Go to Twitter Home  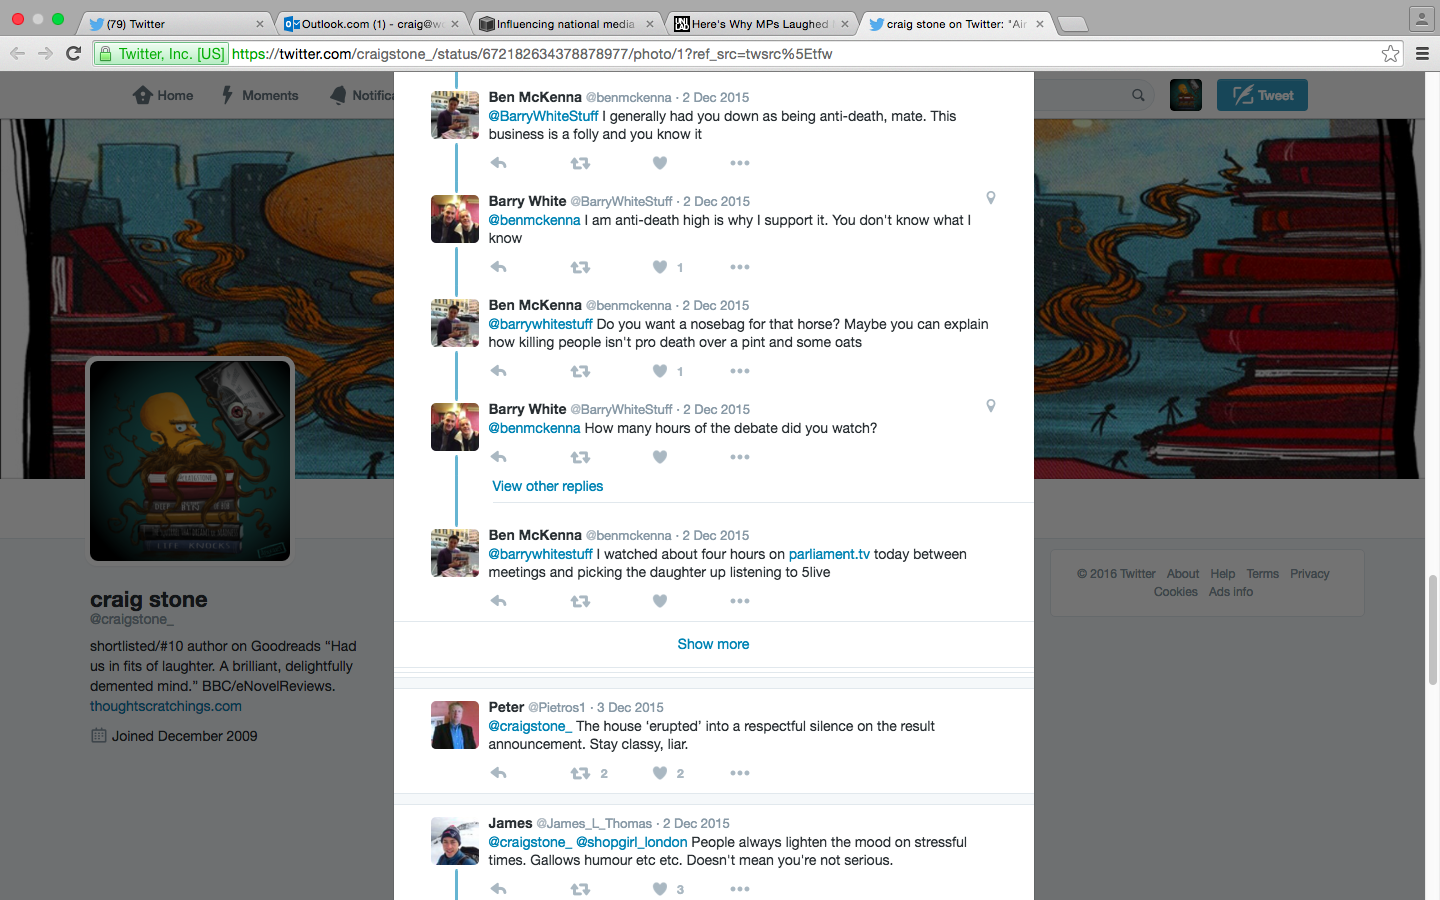coord(163,95)
